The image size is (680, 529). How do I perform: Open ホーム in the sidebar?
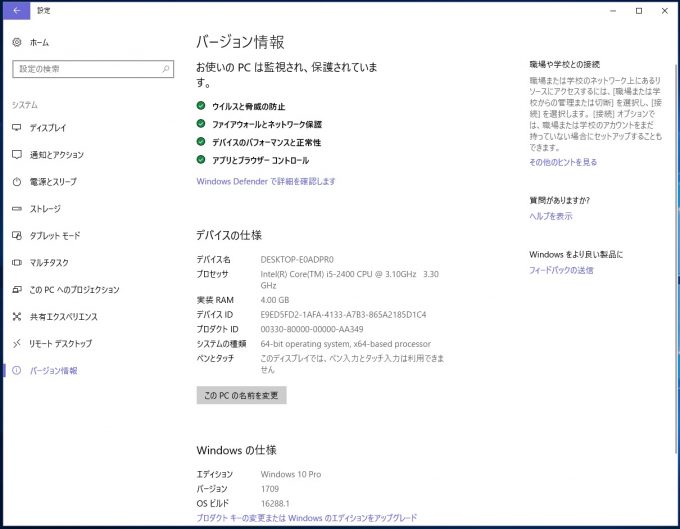(x=39, y=42)
